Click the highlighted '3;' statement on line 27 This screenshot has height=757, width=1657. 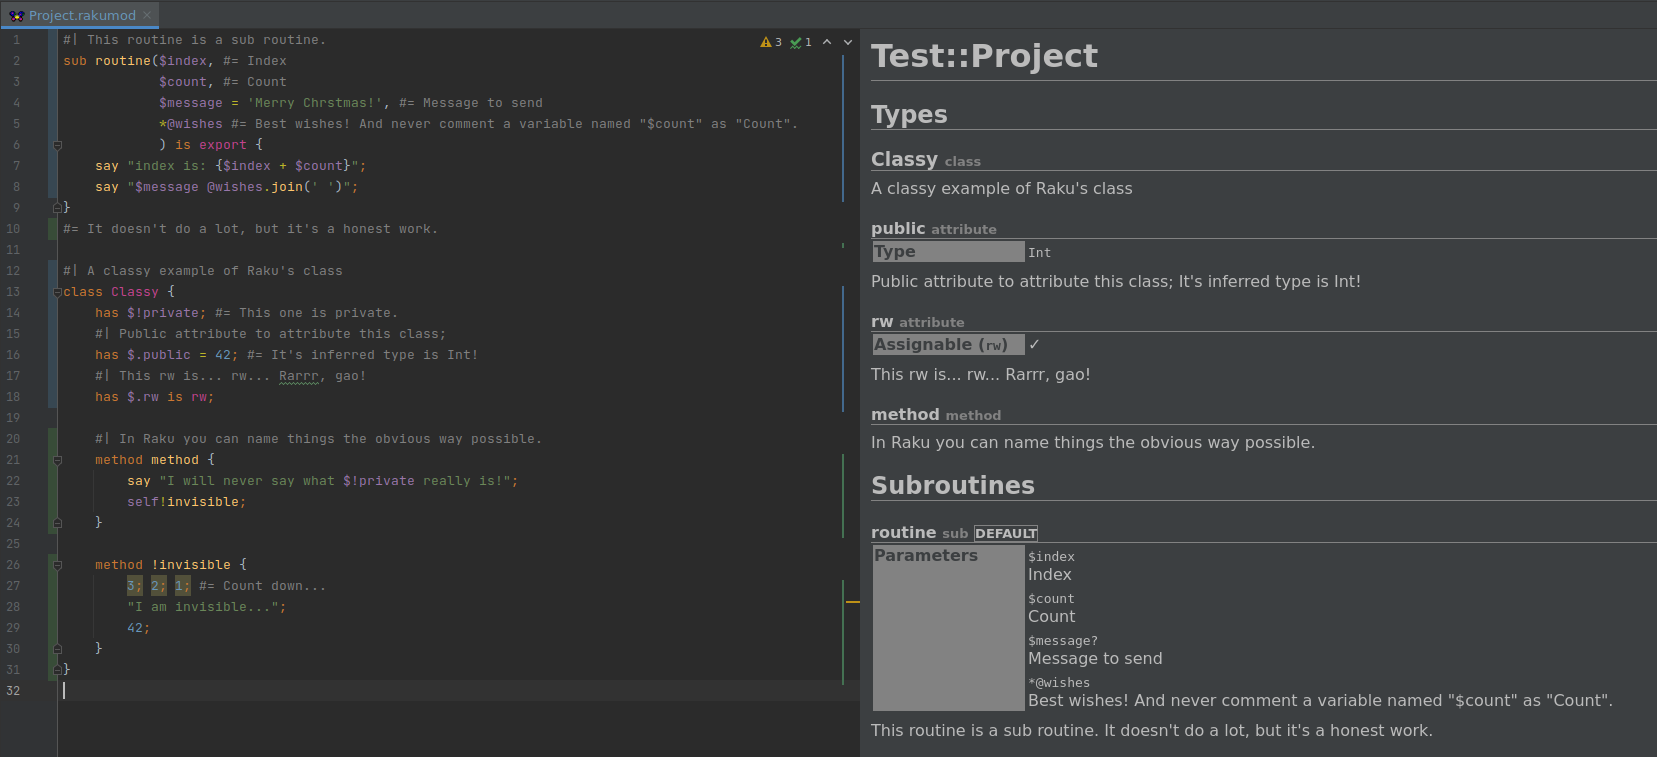pyautogui.click(x=134, y=586)
